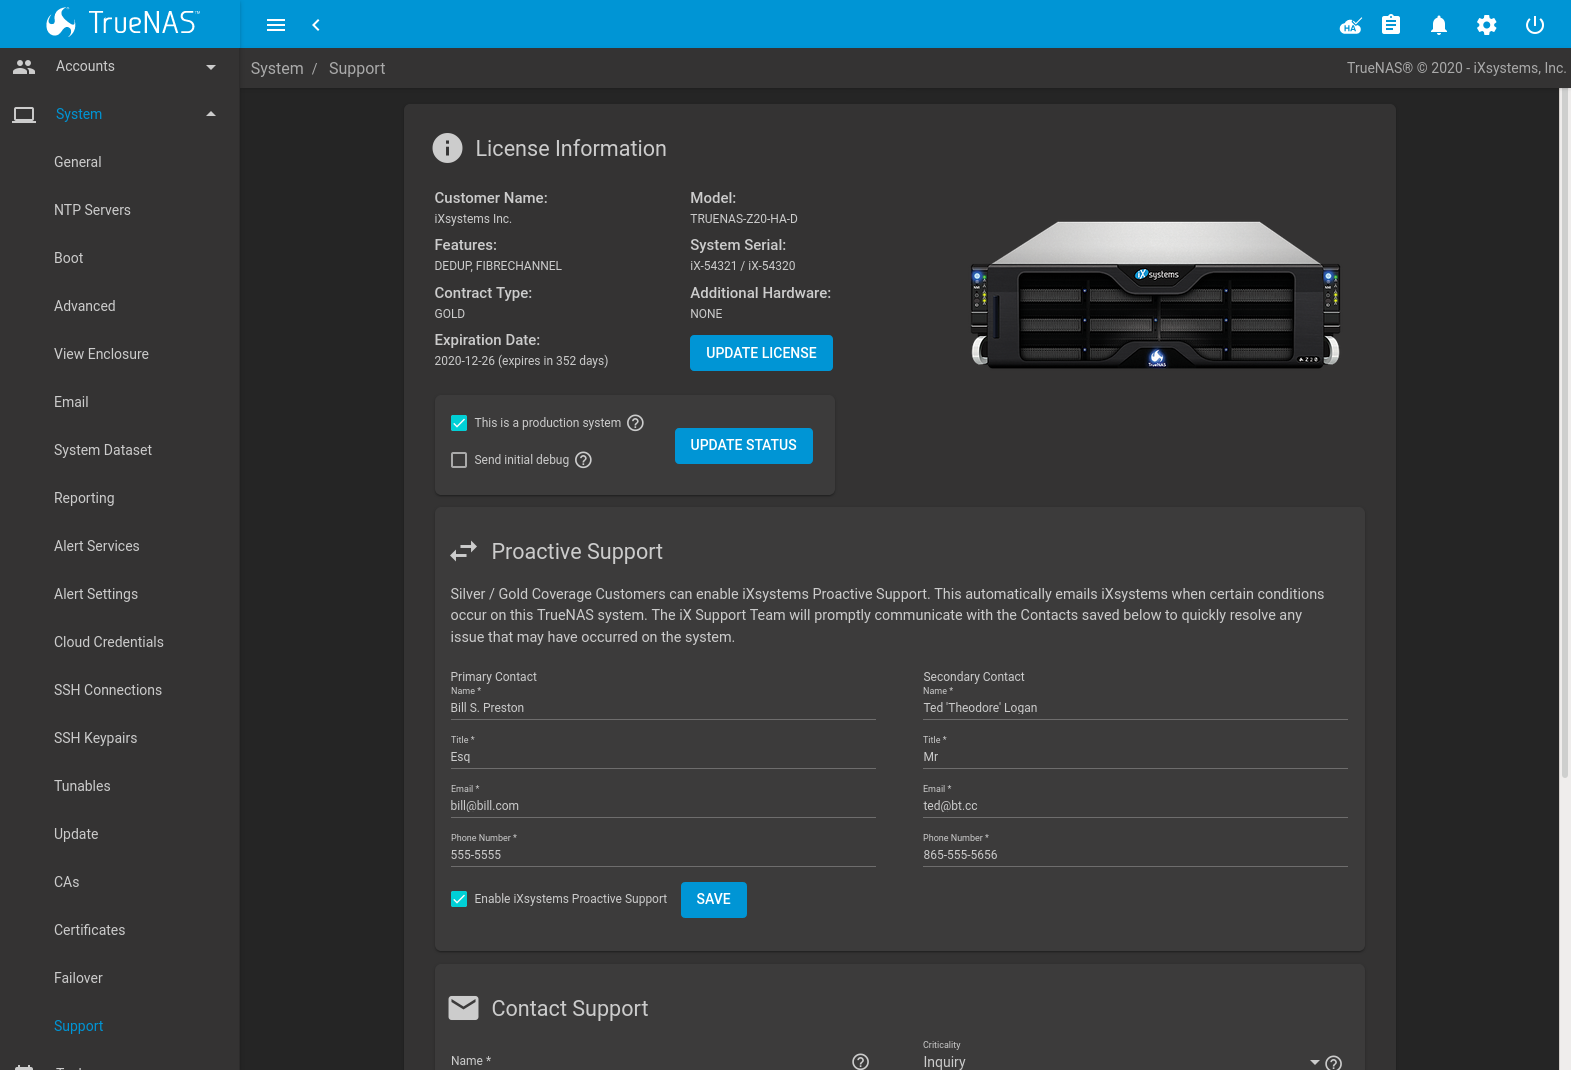Edit Primary Contact Phone Number field
The image size is (1571, 1070).
coord(663,855)
